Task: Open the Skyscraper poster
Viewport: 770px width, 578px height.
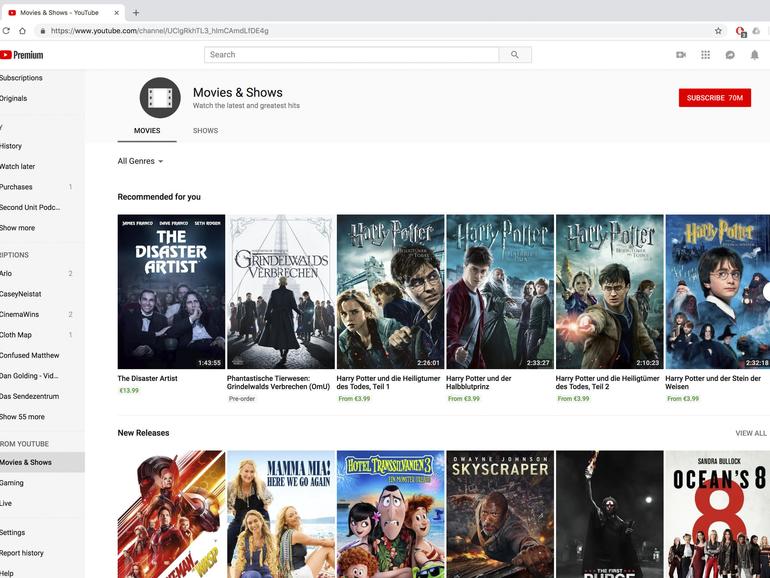Action: coord(500,514)
